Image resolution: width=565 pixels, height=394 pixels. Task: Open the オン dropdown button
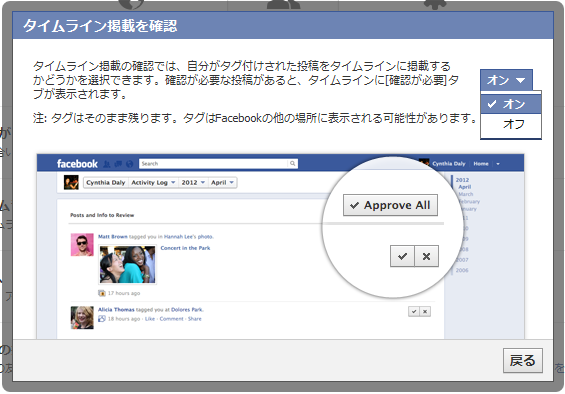tap(506, 80)
